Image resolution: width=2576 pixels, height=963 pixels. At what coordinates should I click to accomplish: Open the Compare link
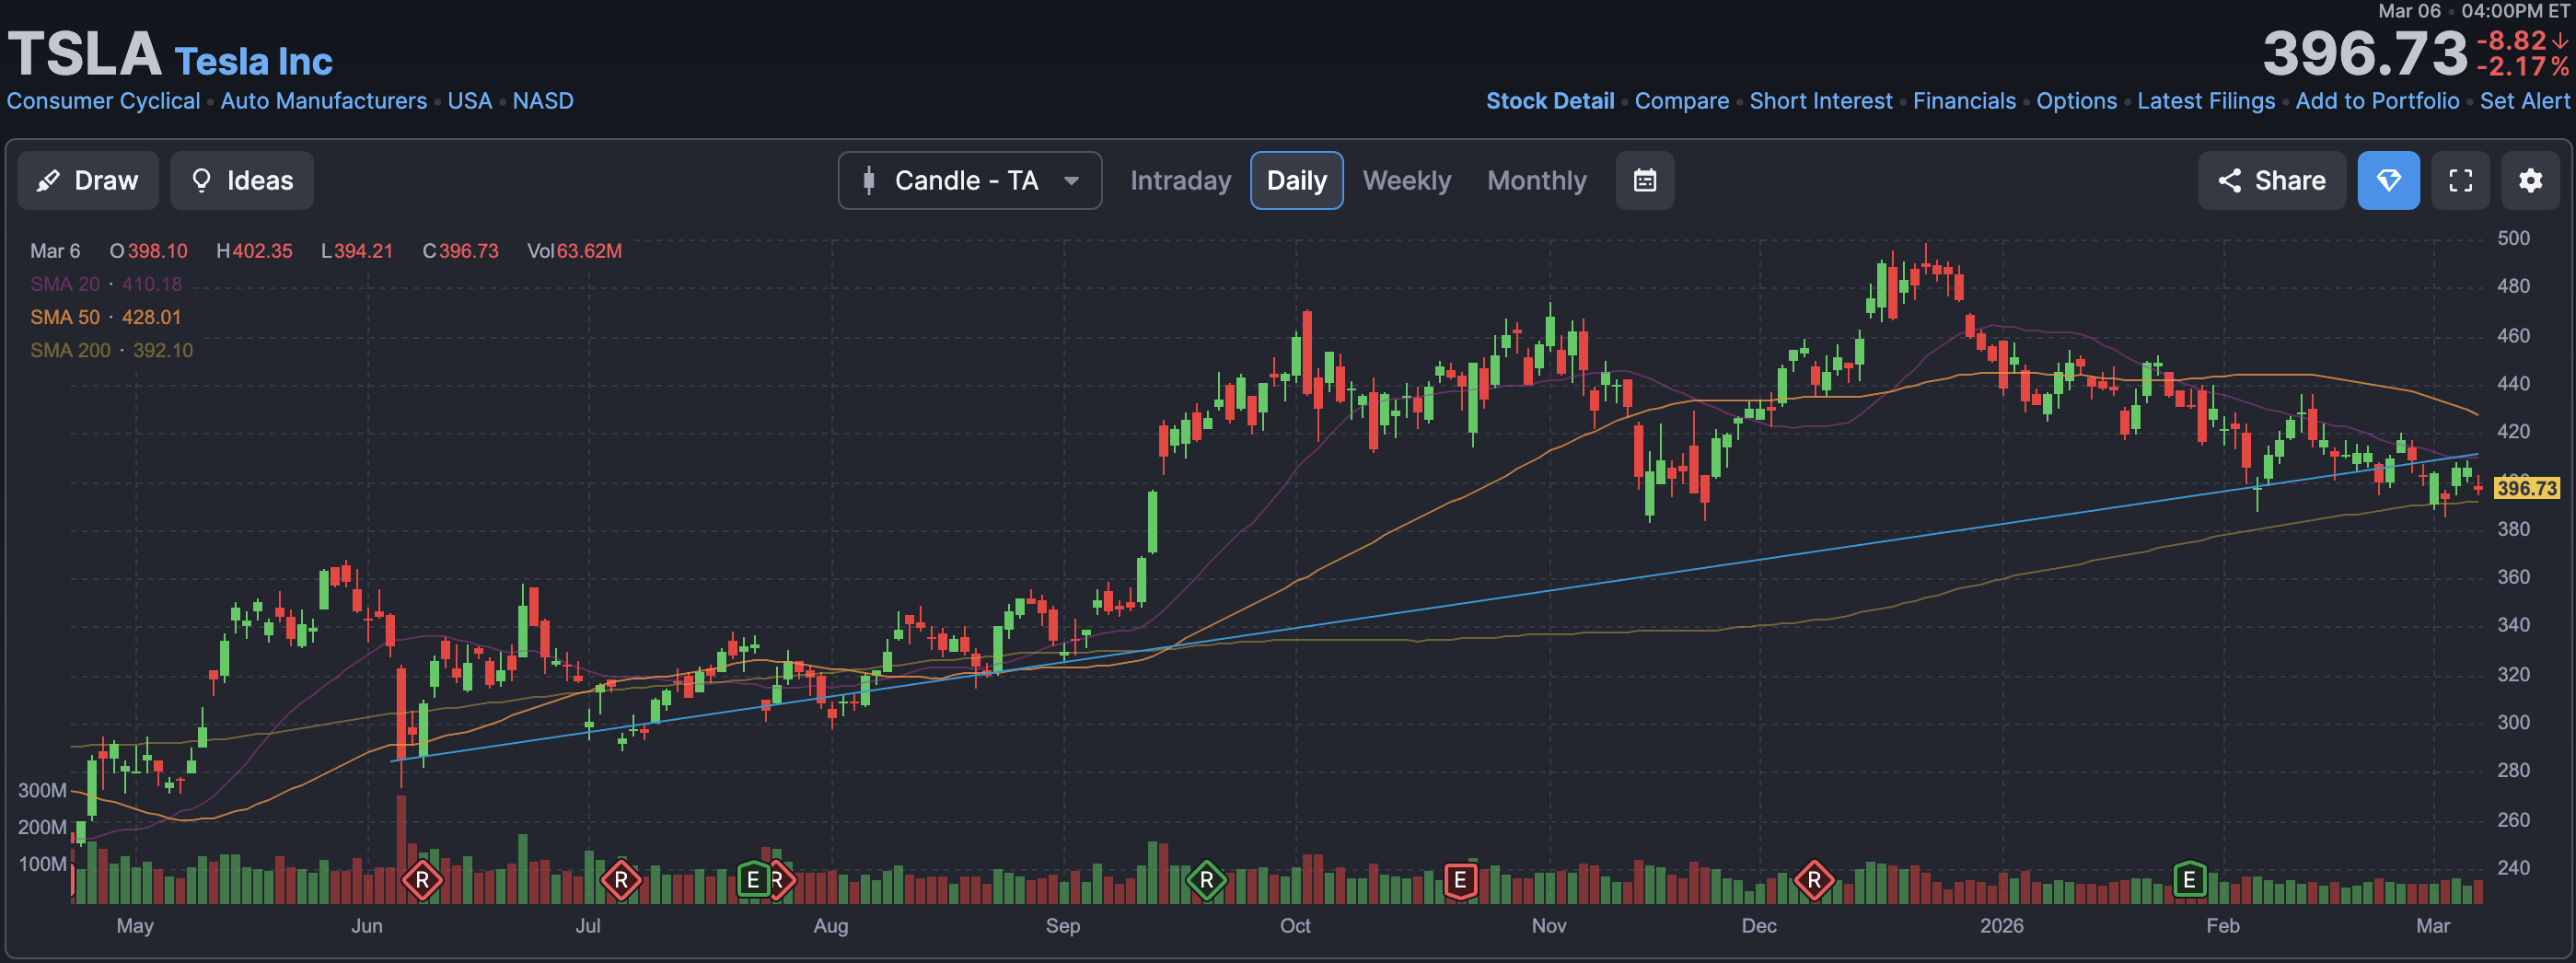[1682, 101]
